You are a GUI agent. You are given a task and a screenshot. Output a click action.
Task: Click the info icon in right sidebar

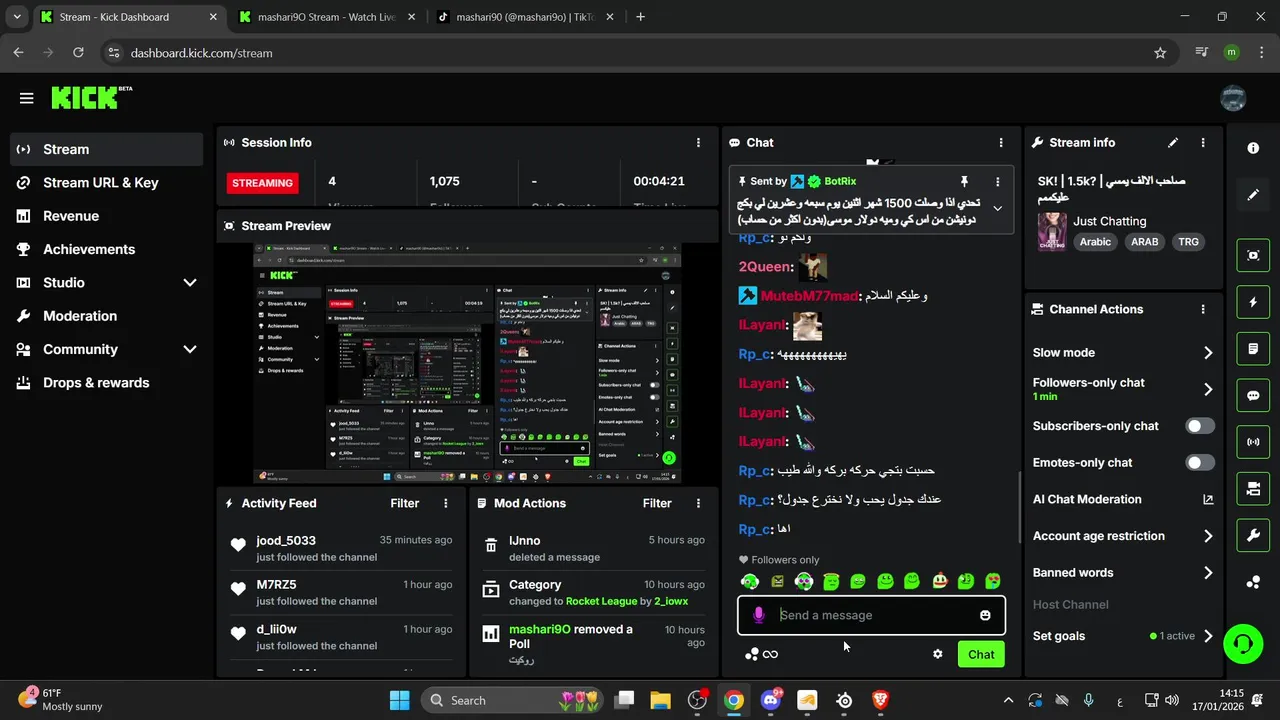click(1253, 148)
